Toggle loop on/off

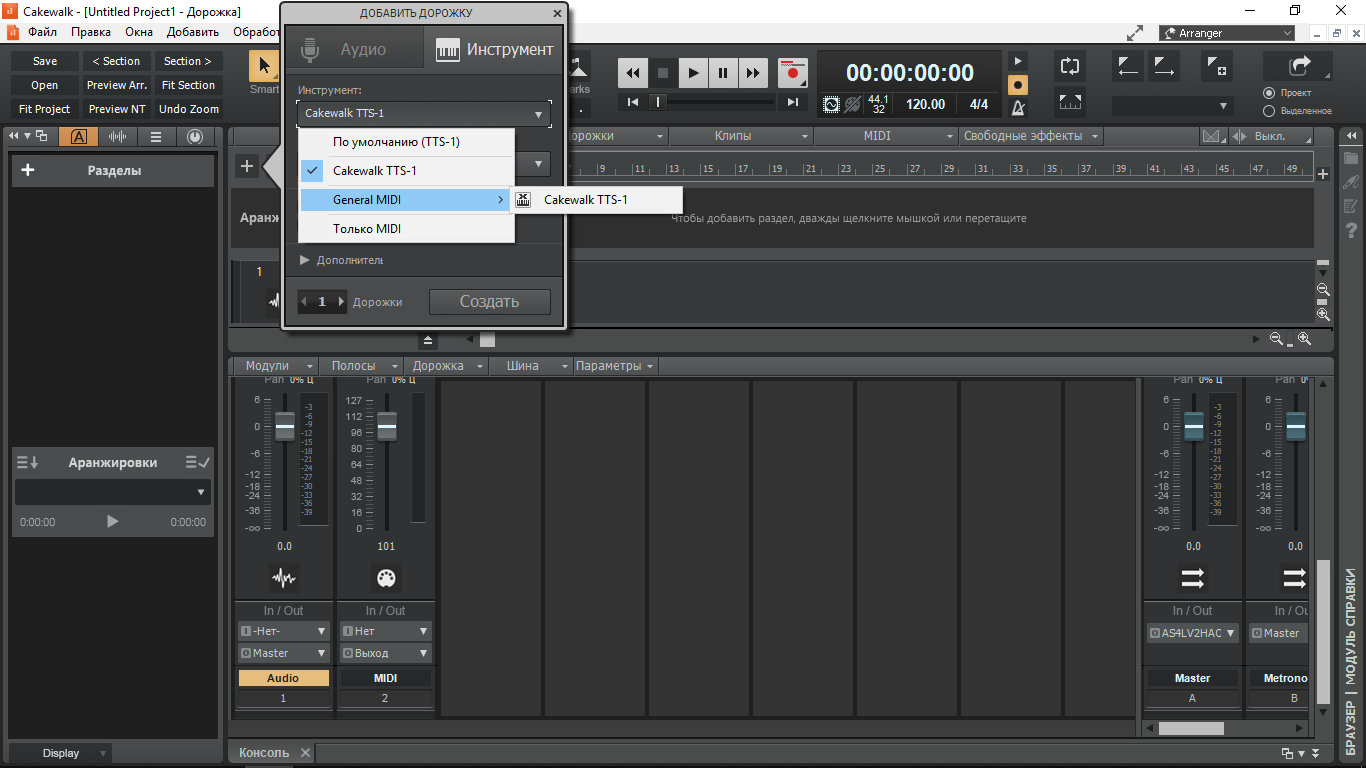(1070, 67)
